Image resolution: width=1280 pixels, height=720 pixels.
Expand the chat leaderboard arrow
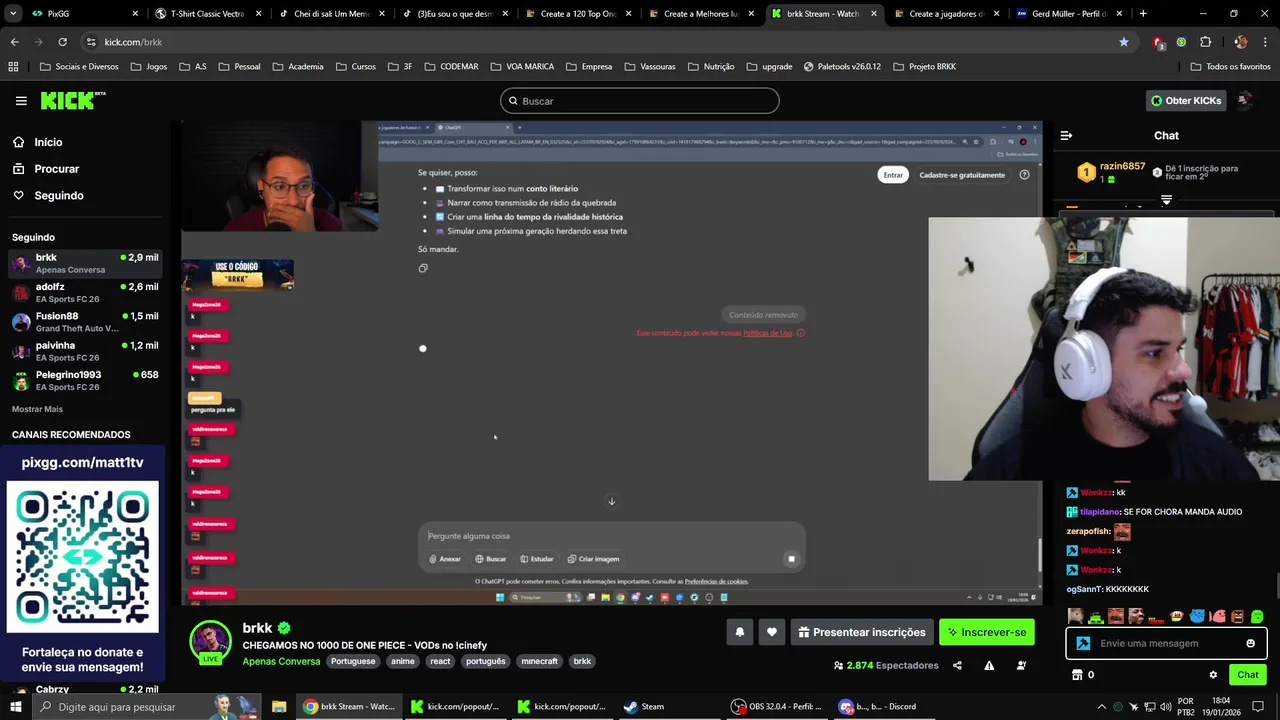tap(1166, 200)
